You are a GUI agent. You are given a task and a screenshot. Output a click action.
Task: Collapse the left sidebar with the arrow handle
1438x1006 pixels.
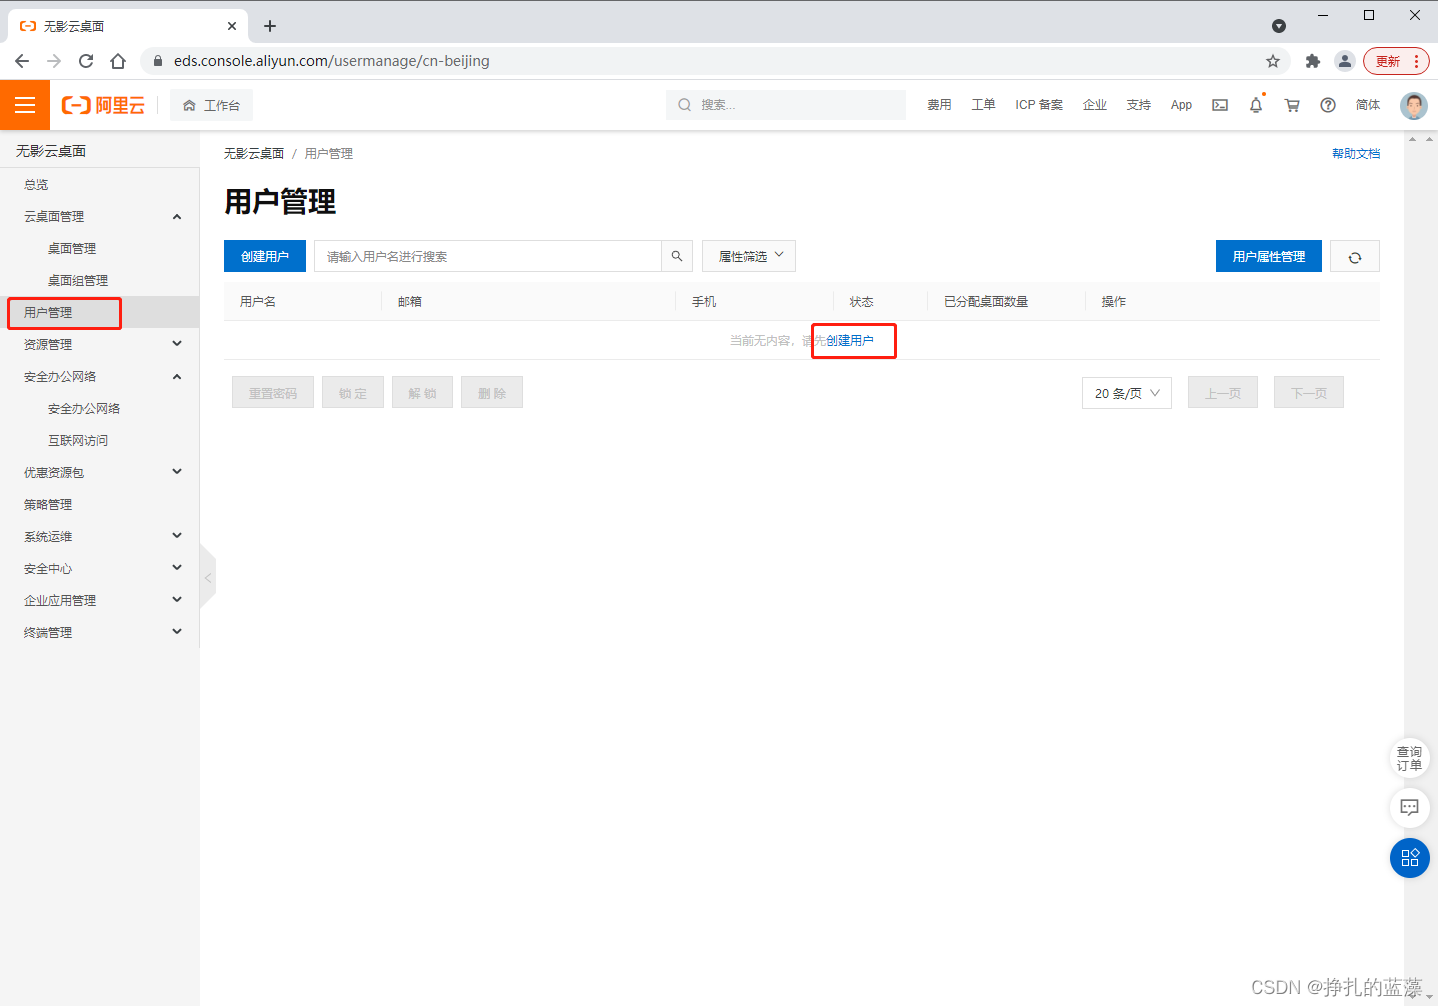pyautogui.click(x=207, y=577)
